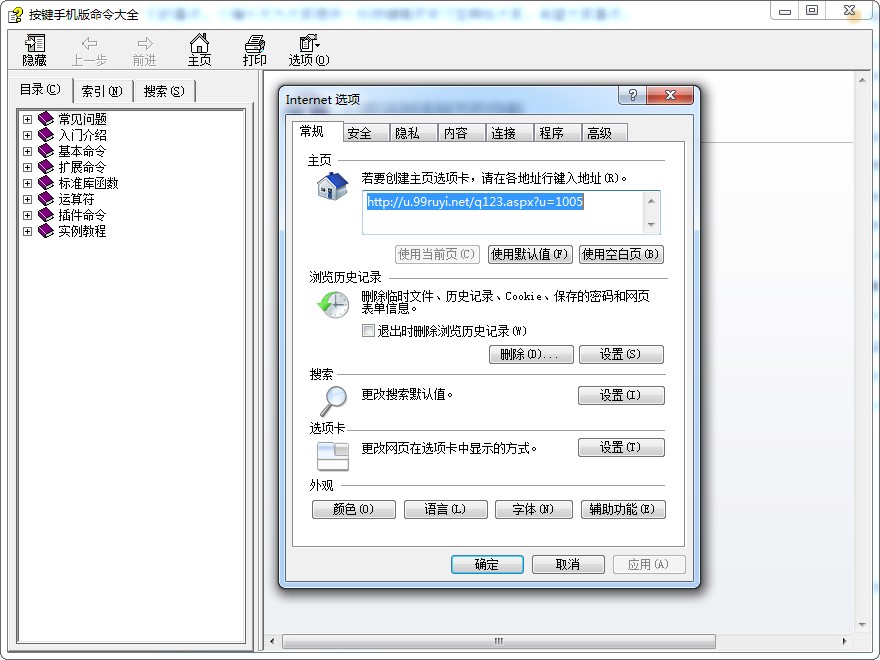Click the purple book icon beside 常见问题
This screenshot has height=660, width=880.
[x=45, y=119]
